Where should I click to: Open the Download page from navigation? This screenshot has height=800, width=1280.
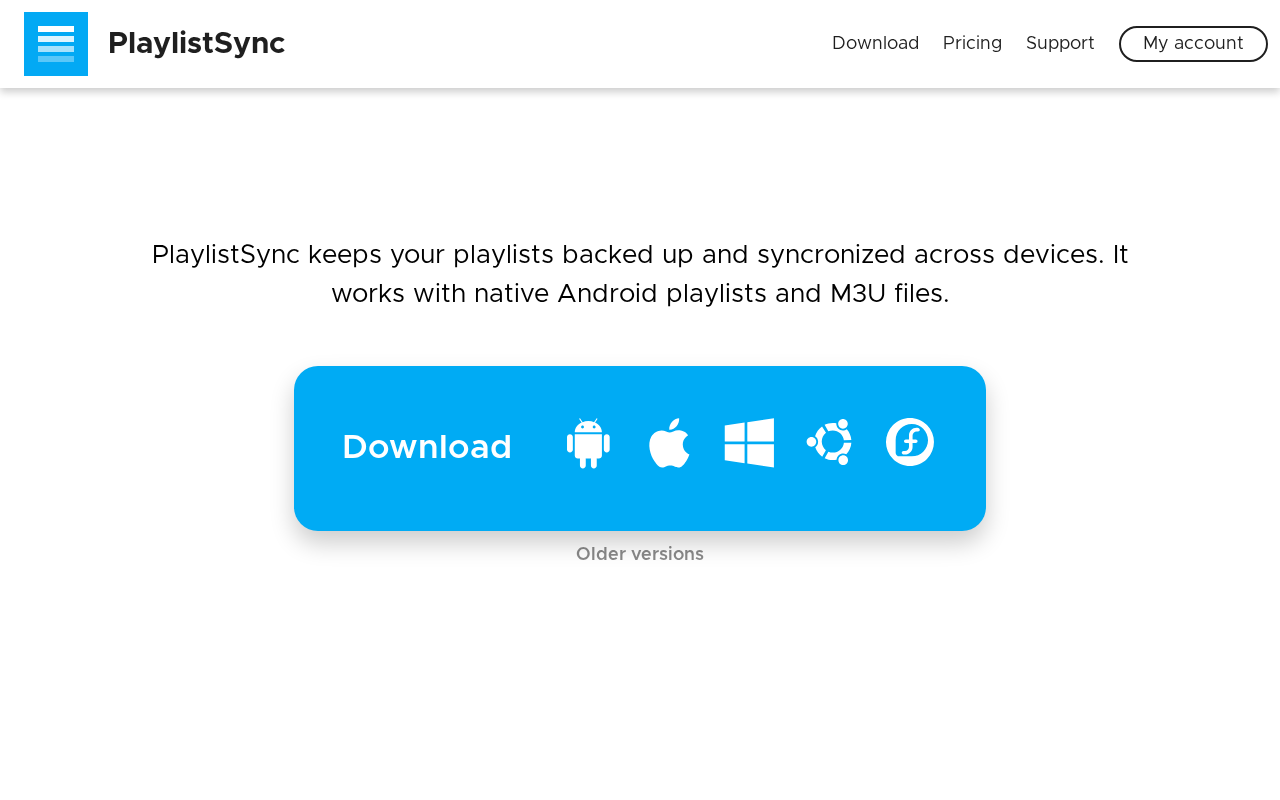875,43
